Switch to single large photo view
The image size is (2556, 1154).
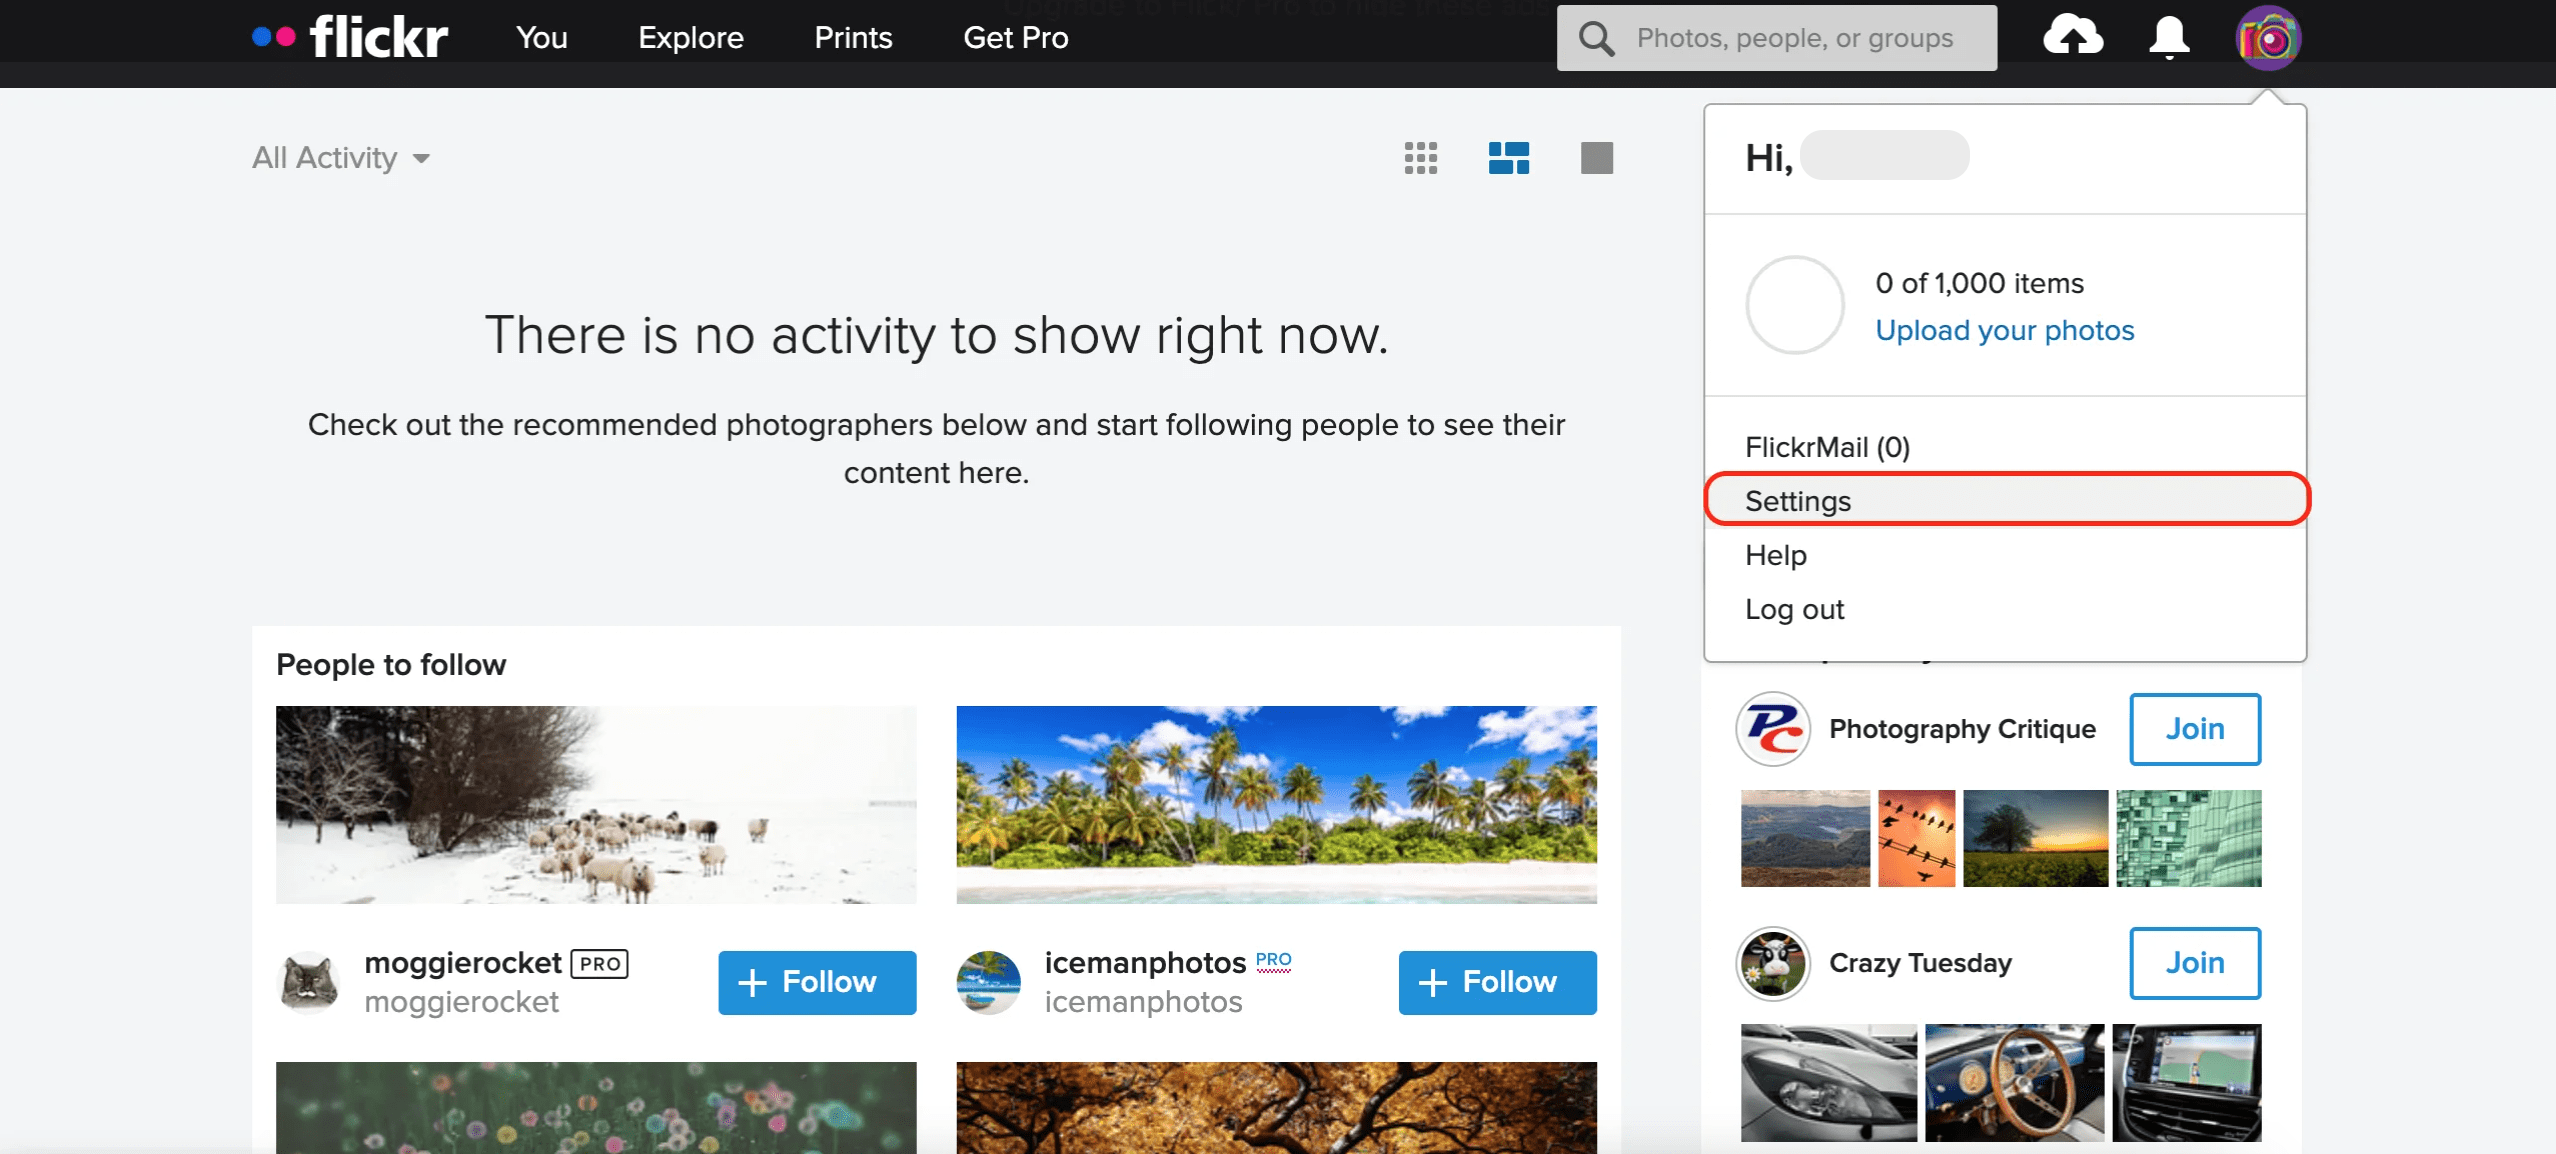click(1596, 158)
